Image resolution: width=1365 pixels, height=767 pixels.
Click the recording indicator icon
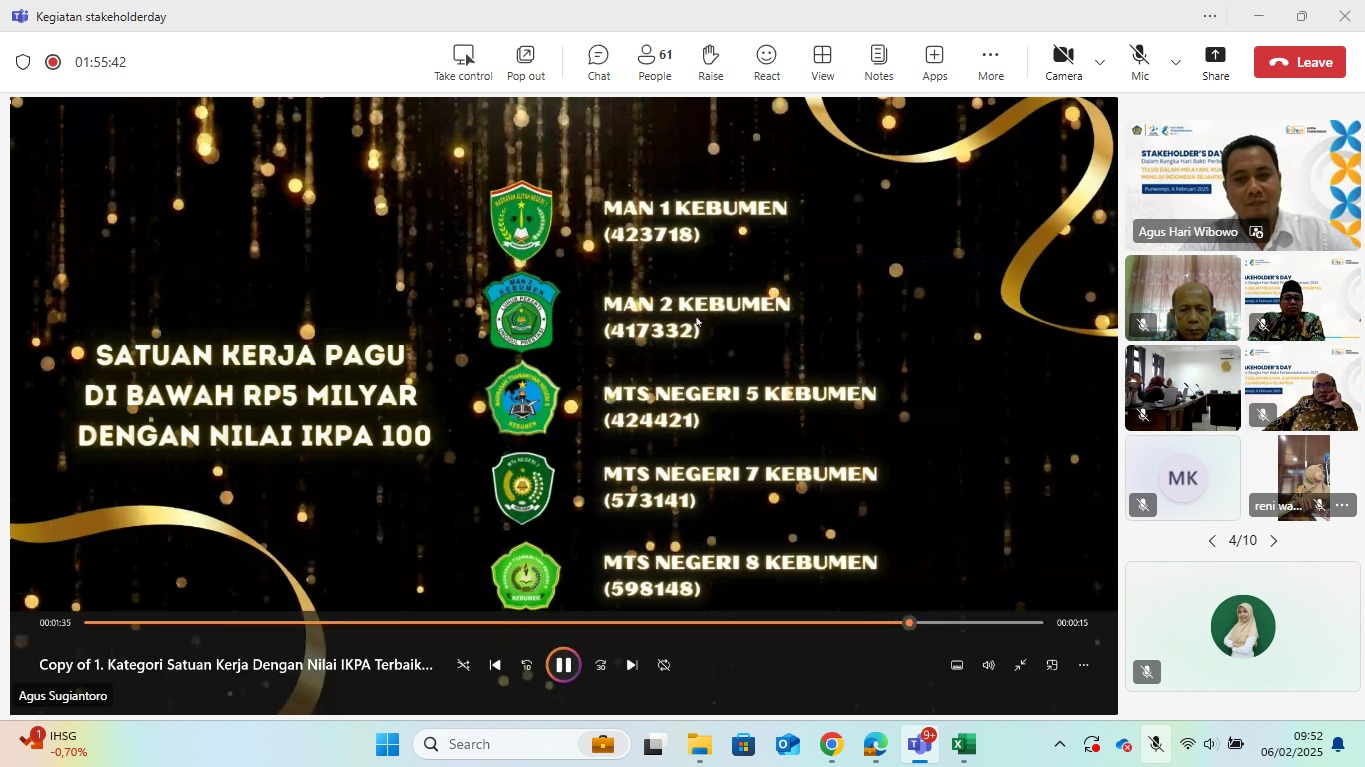coord(53,62)
